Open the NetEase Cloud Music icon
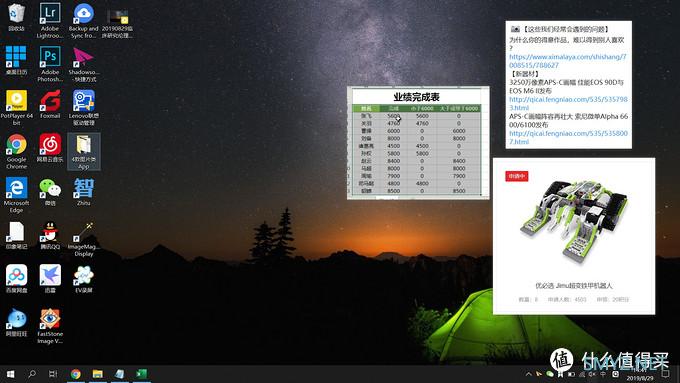 [50, 147]
